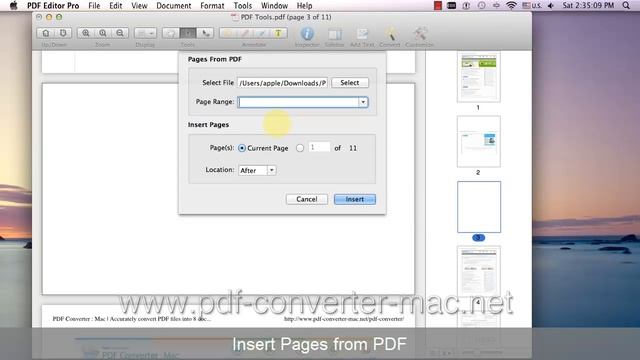Click the Add Text toolbar icon
The width and height of the screenshot is (640, 360).
pyautogui.click(x=362, y=34)
